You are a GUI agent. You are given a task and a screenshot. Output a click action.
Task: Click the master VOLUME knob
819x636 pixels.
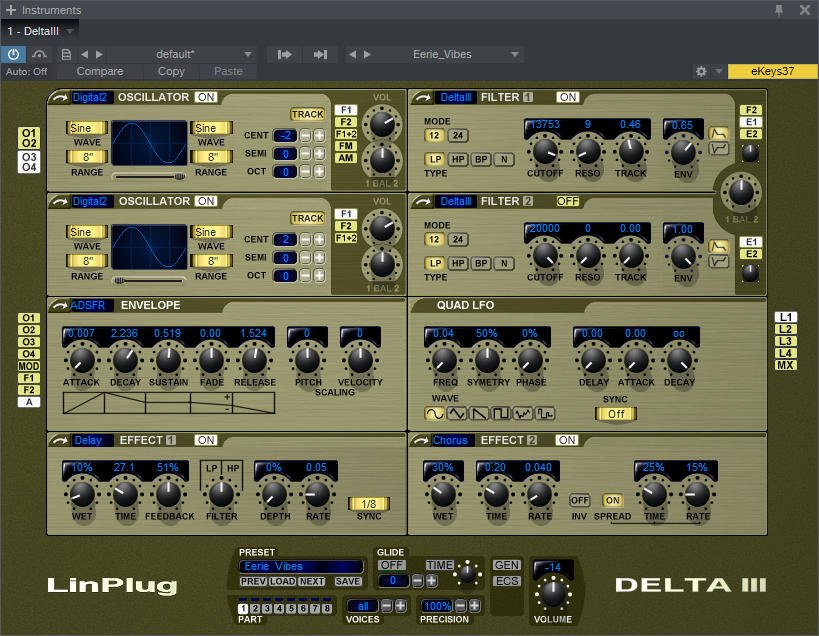(x=553, y=594)
